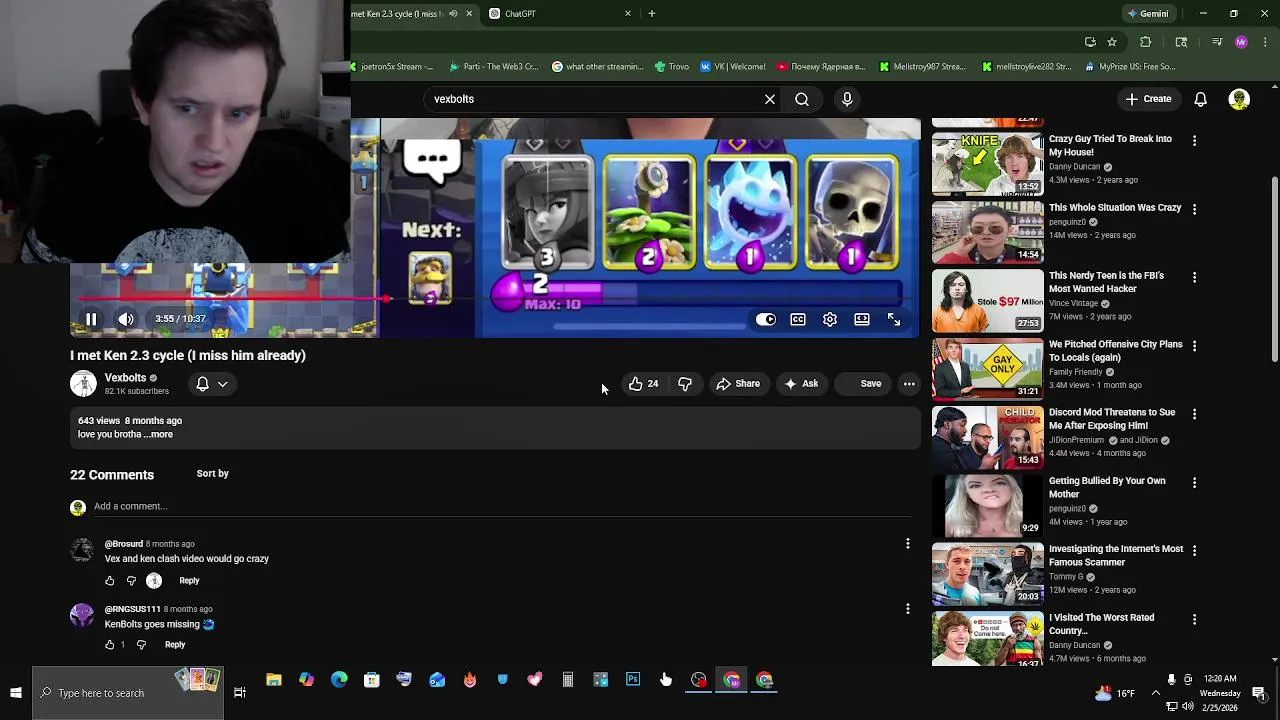Open the video in fullscreen
1280x720 pixels.
[x=894, y=319]
